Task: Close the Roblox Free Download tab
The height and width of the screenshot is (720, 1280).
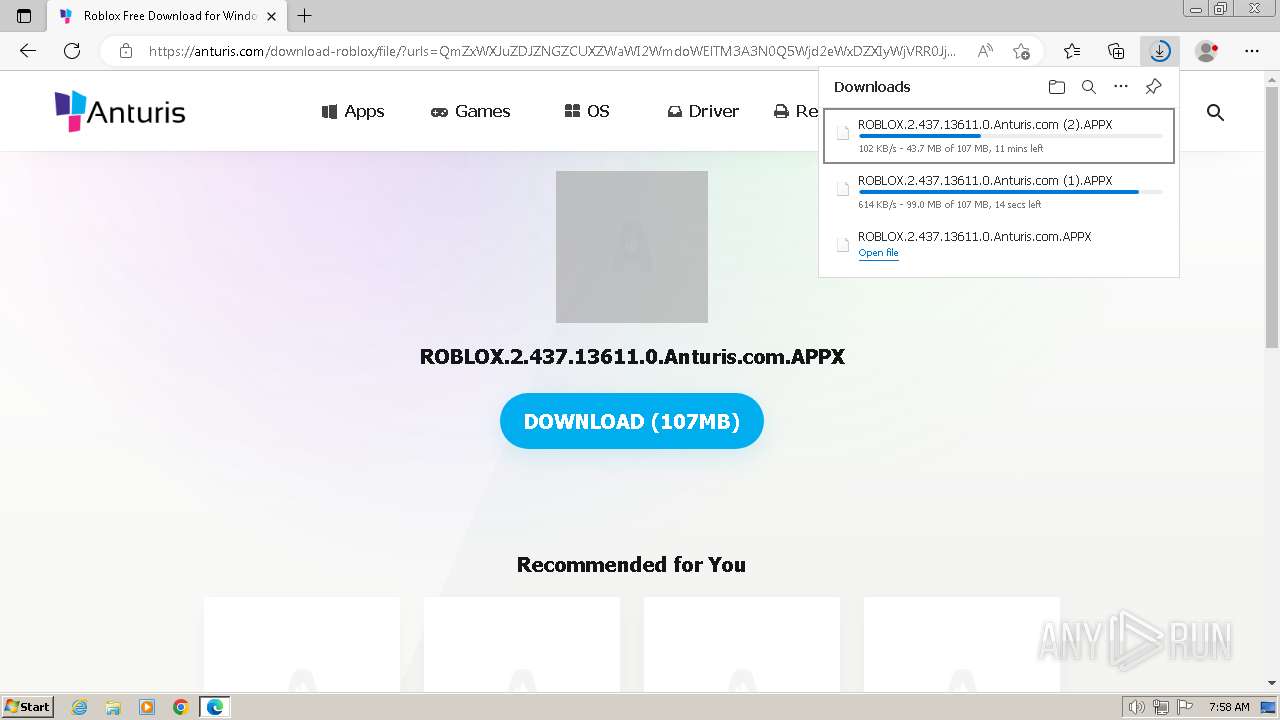Action: (271, 16)
